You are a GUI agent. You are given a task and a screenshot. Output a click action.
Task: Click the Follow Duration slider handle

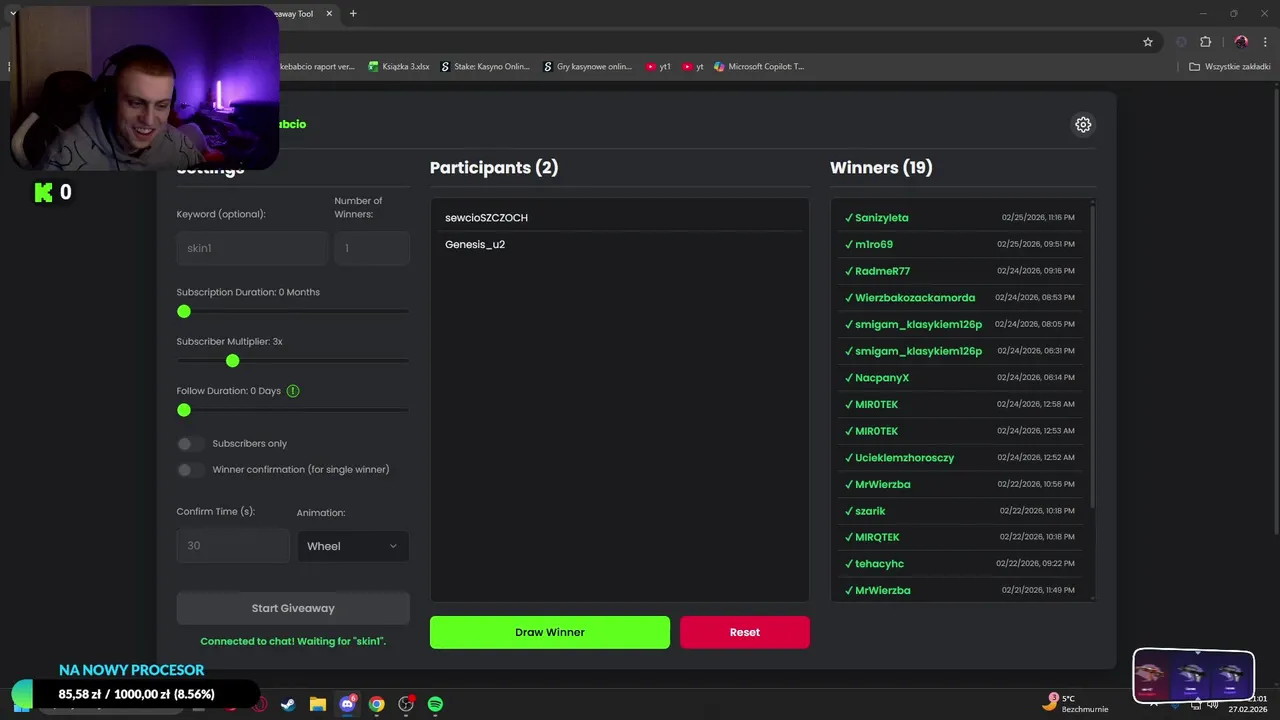pos(184,410)
